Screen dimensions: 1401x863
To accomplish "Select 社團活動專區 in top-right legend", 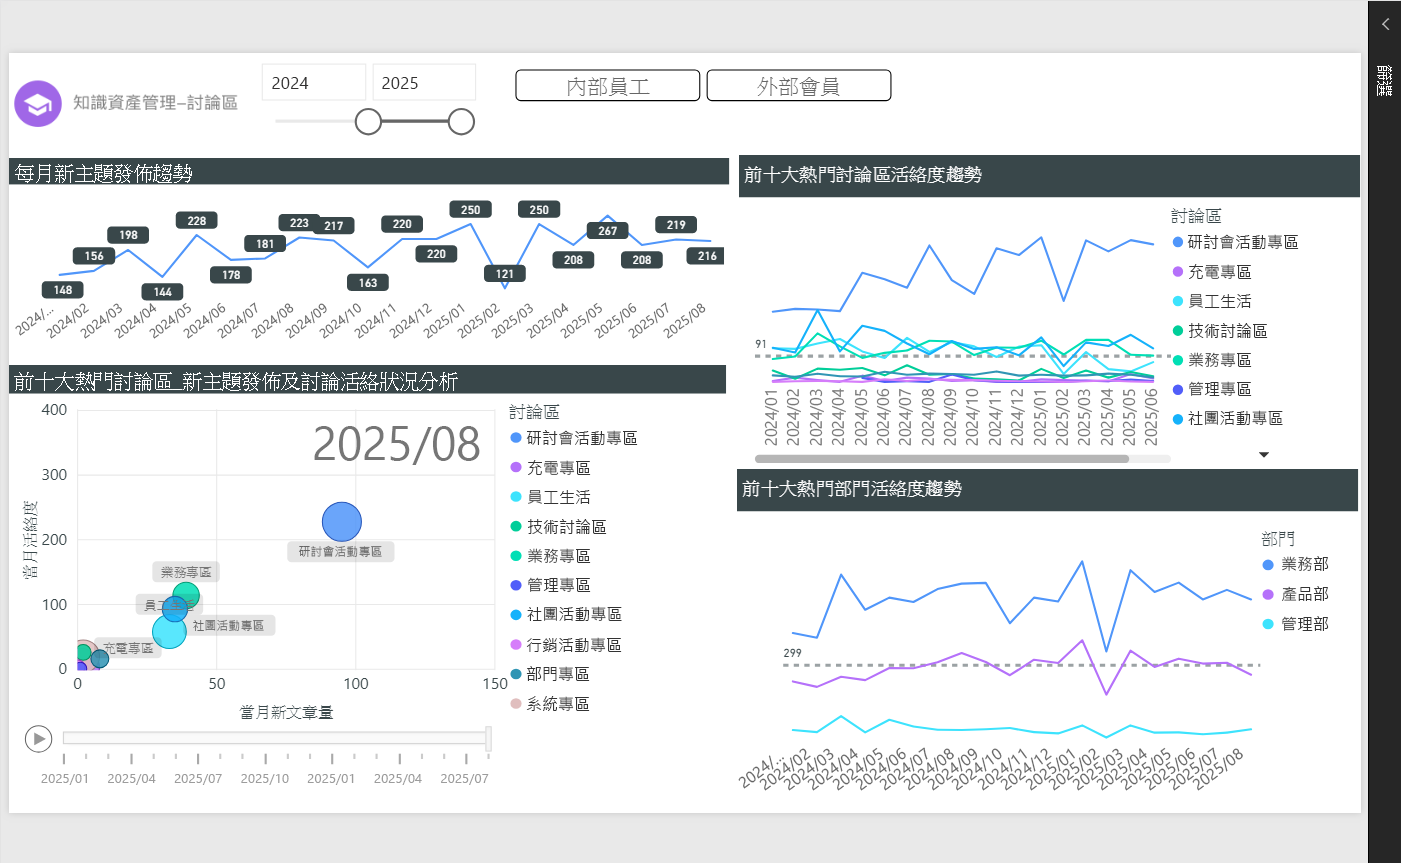I will (1228, 418).
